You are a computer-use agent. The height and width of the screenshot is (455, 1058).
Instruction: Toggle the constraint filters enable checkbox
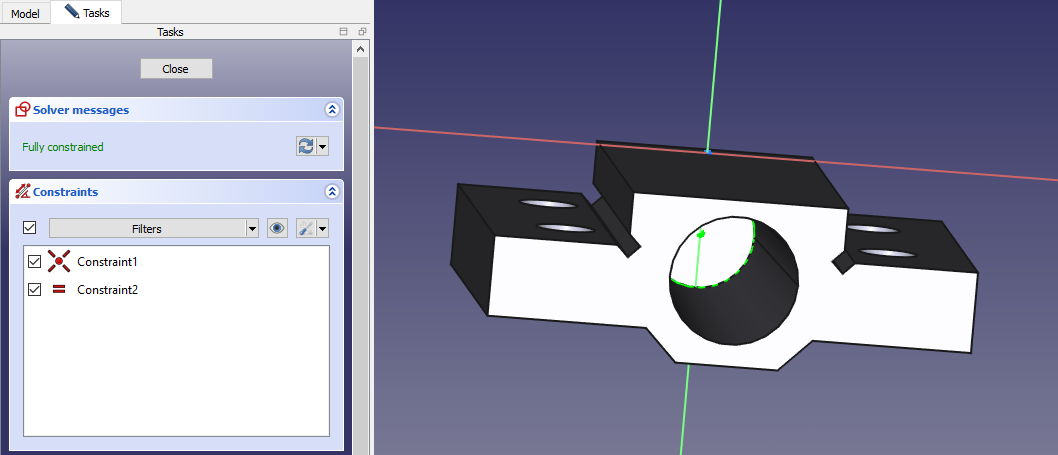30,229
